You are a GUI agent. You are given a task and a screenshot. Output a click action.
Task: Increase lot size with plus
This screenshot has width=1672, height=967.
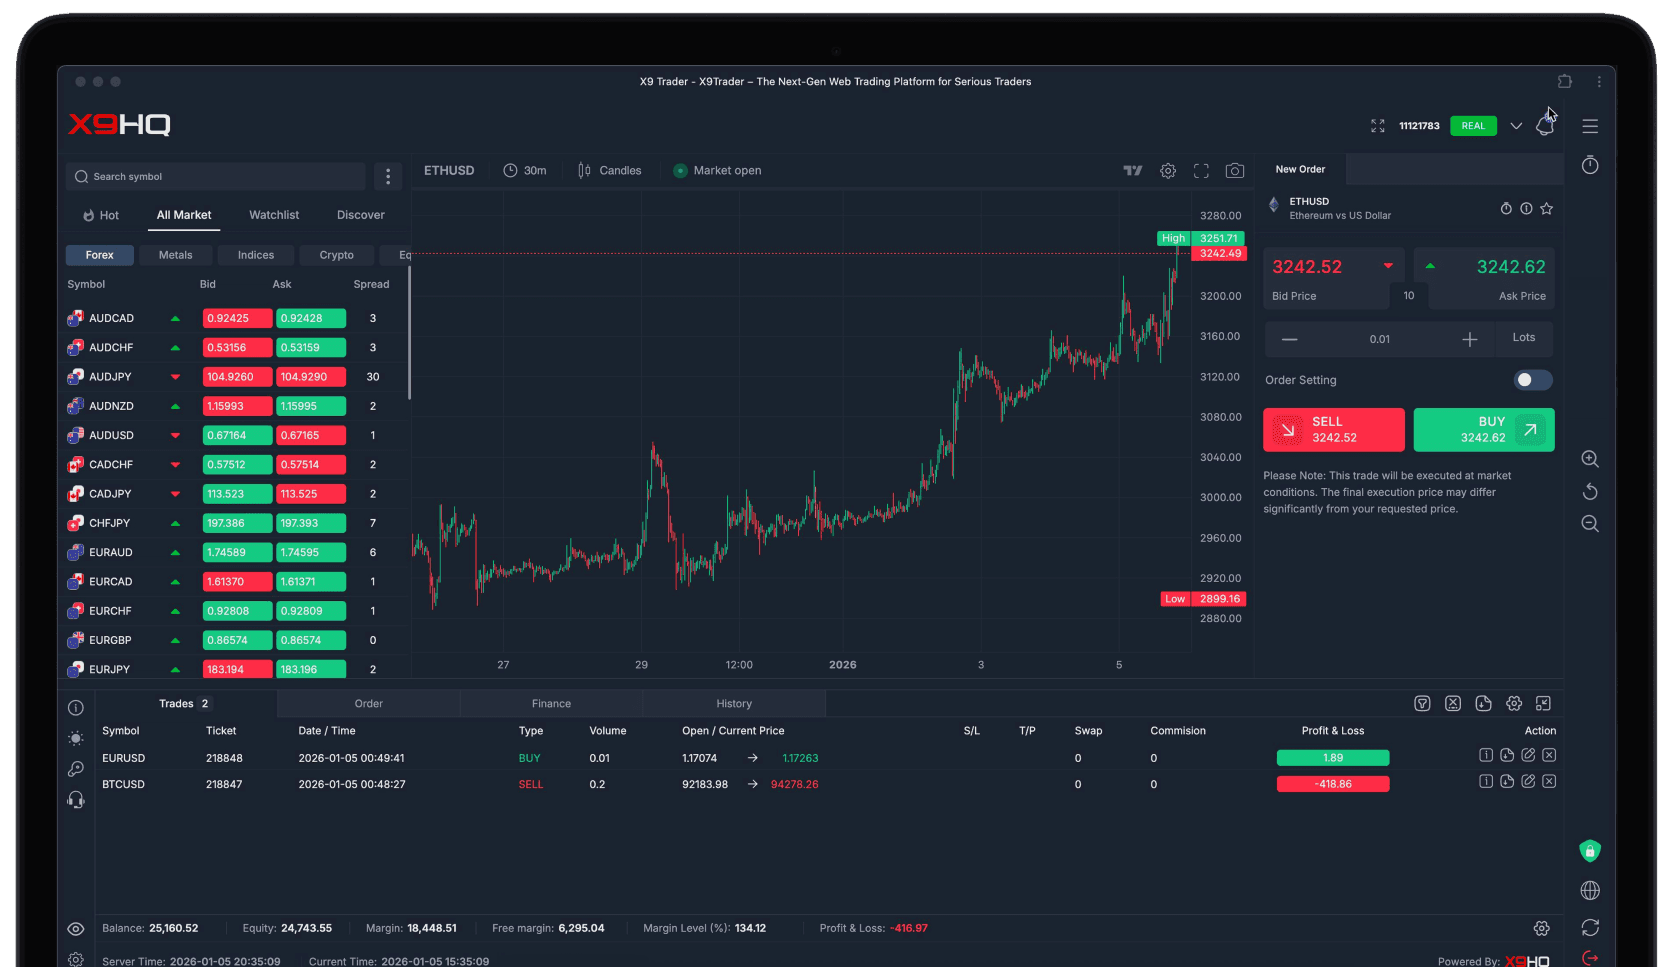pyautogui.click(x=1469, y=339)
